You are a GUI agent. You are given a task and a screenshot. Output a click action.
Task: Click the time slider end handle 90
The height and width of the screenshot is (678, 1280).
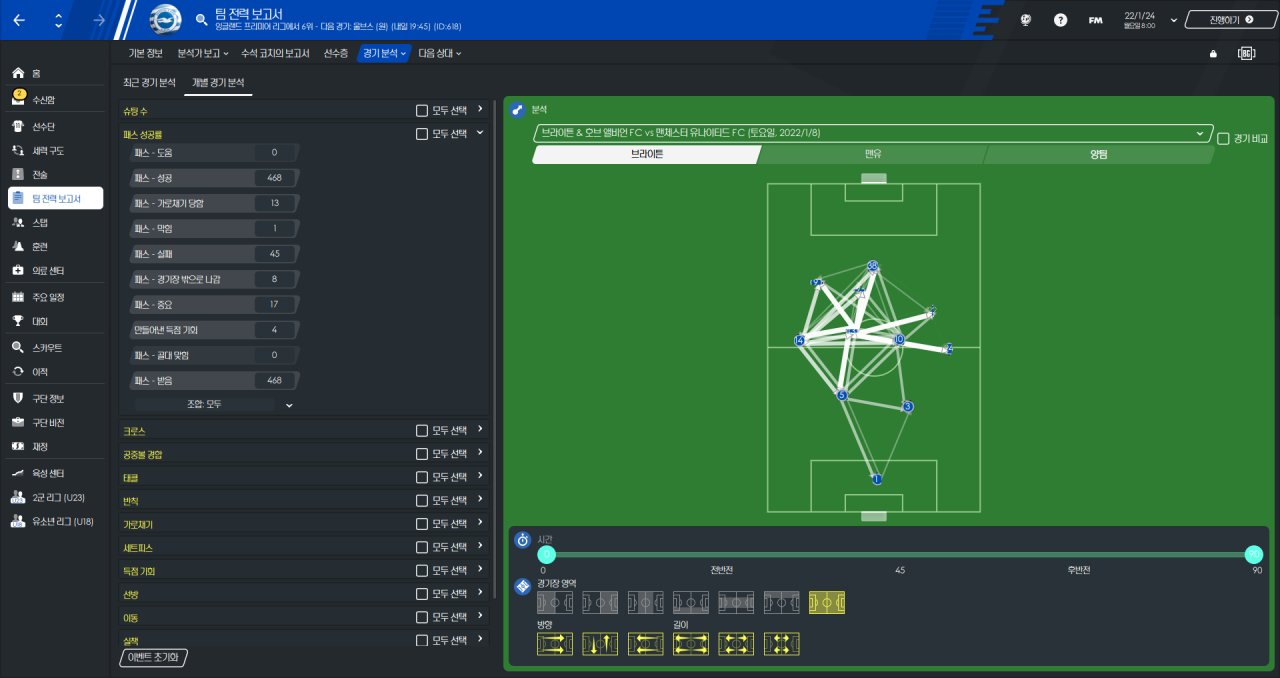click(1253, 555)
